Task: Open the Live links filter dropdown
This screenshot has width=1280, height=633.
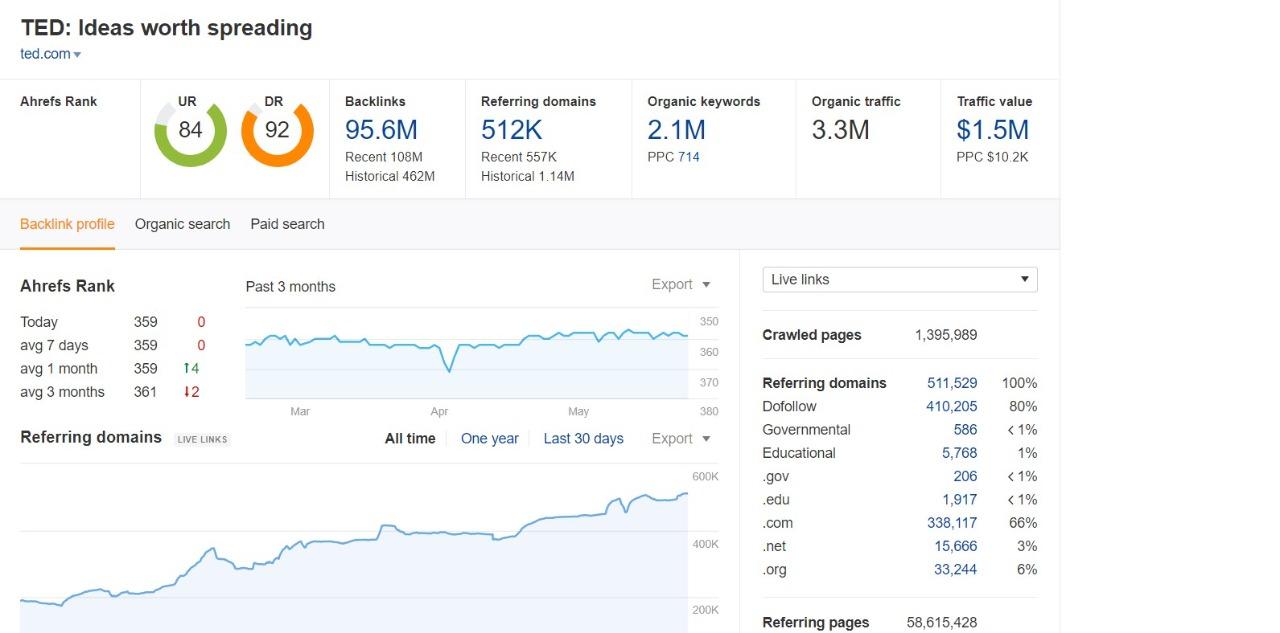Action: pos(897,279)
